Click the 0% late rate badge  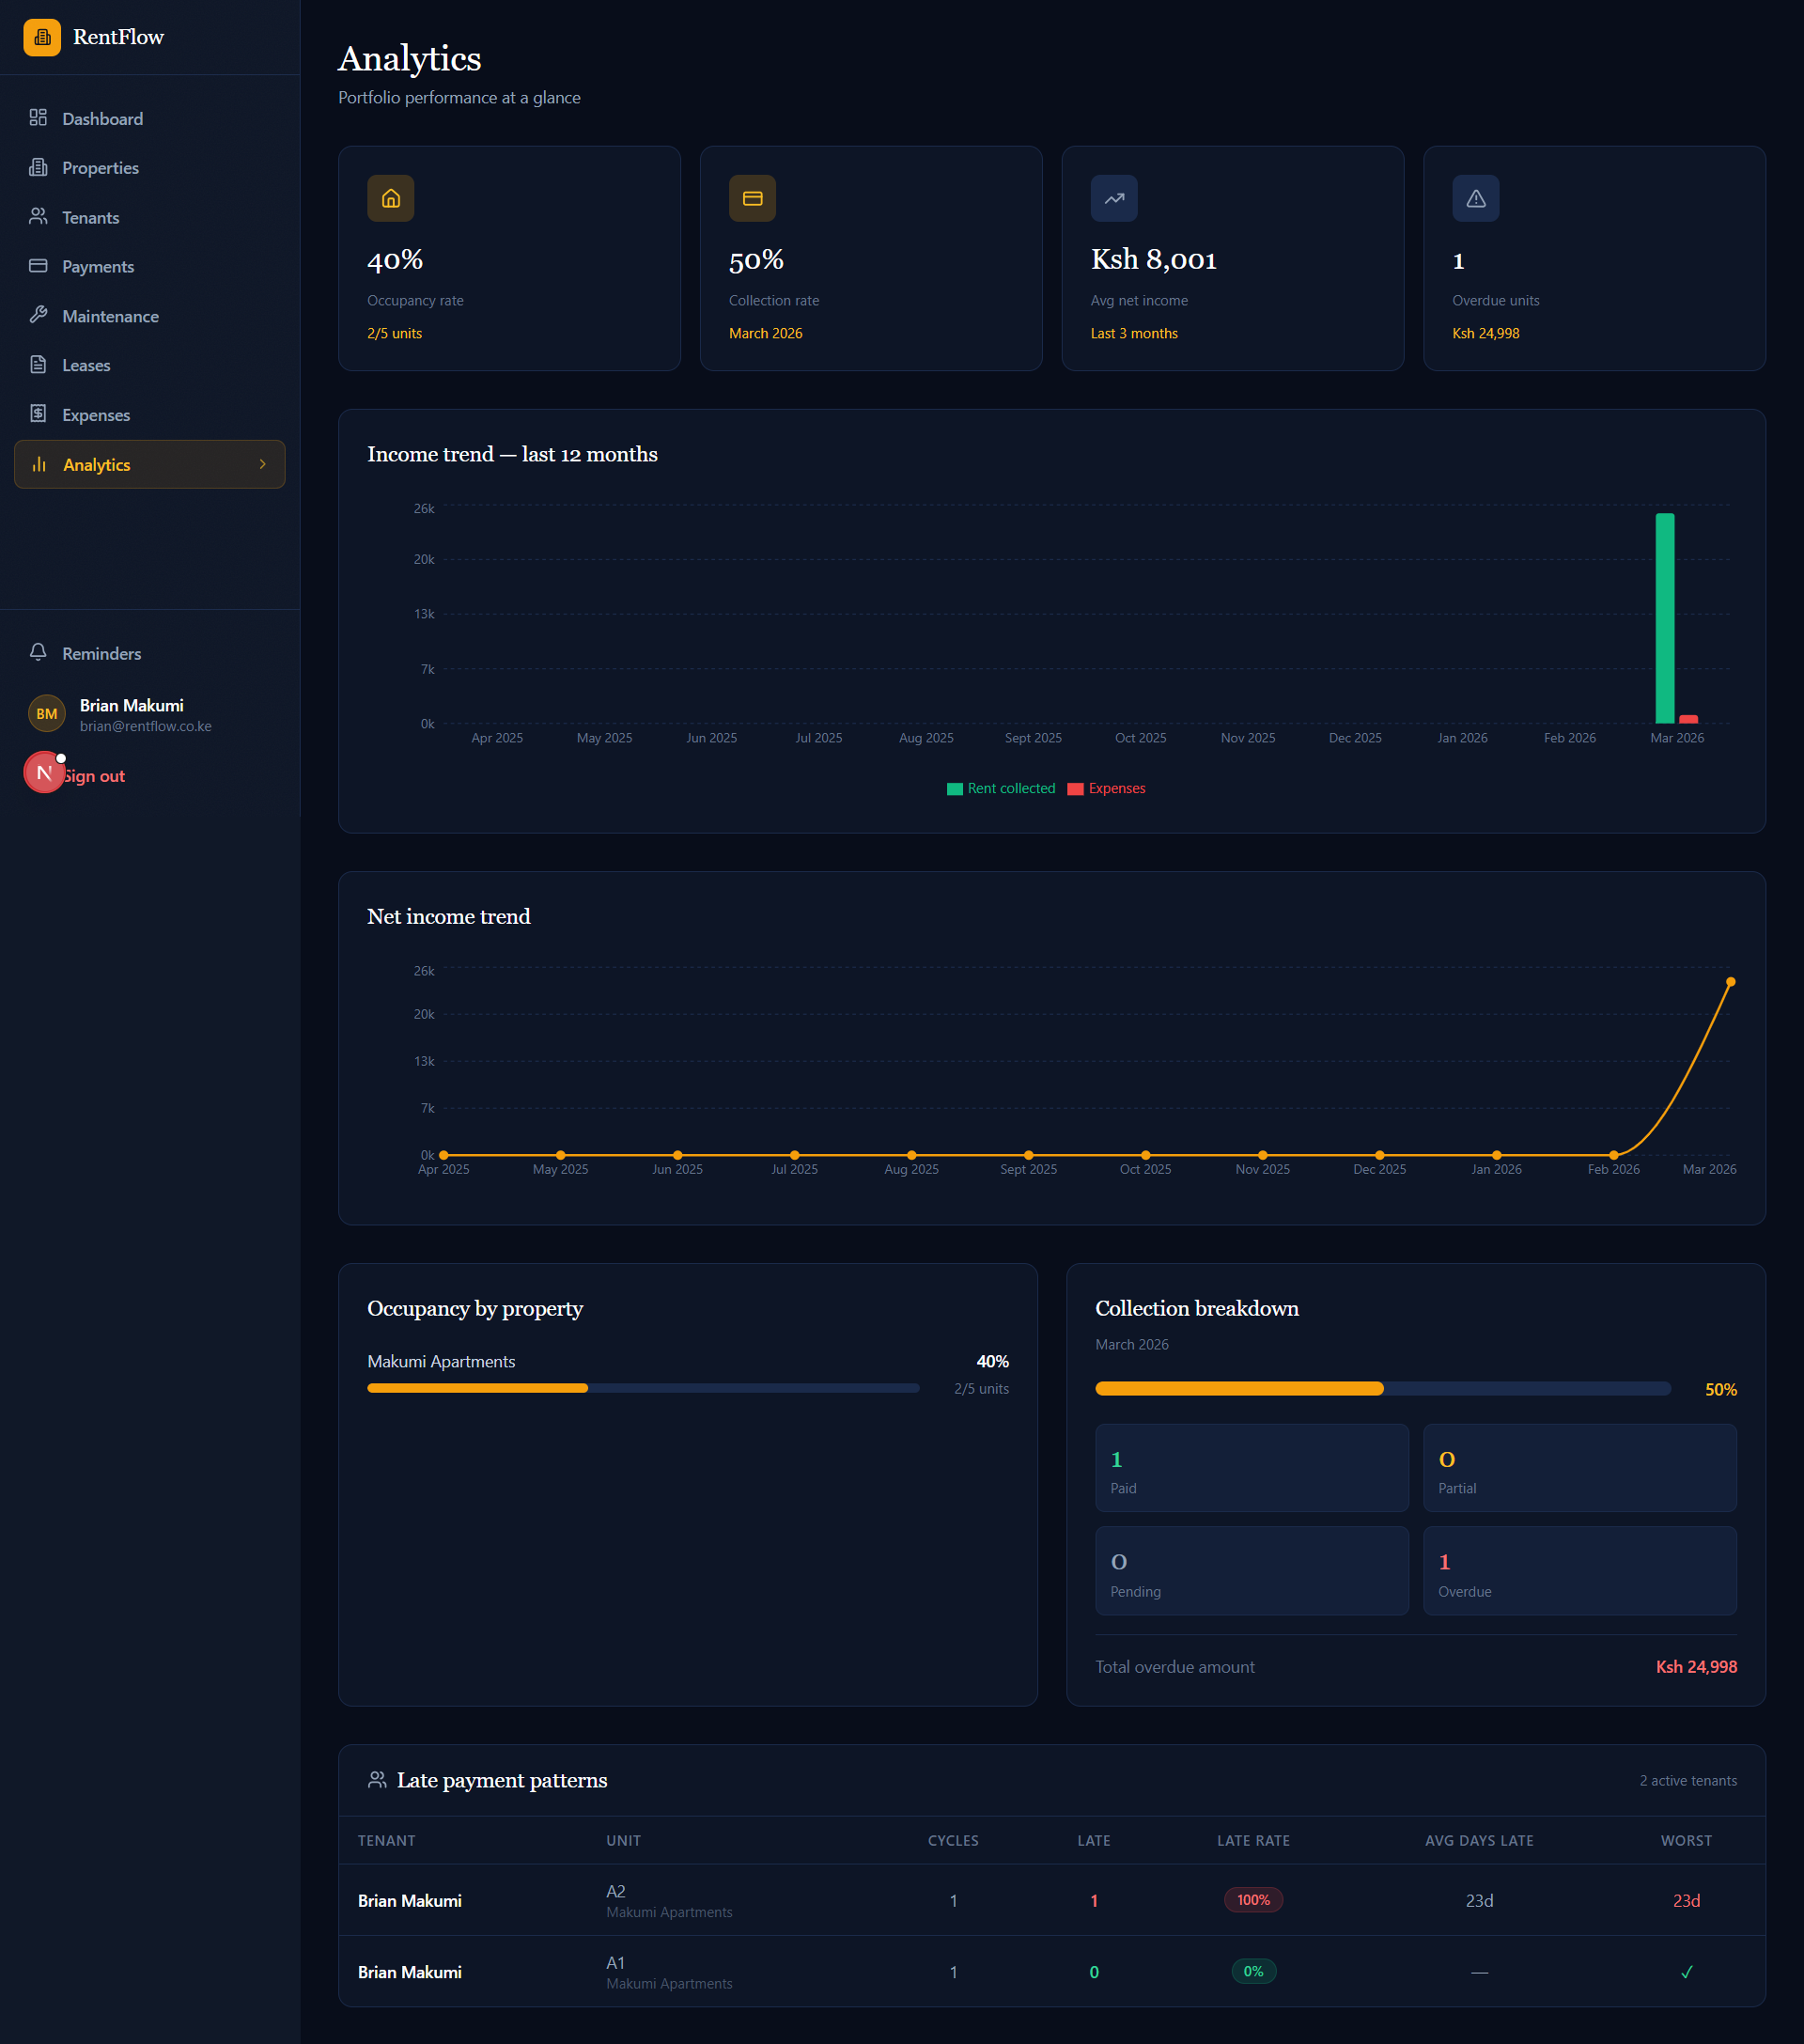1253,1972
